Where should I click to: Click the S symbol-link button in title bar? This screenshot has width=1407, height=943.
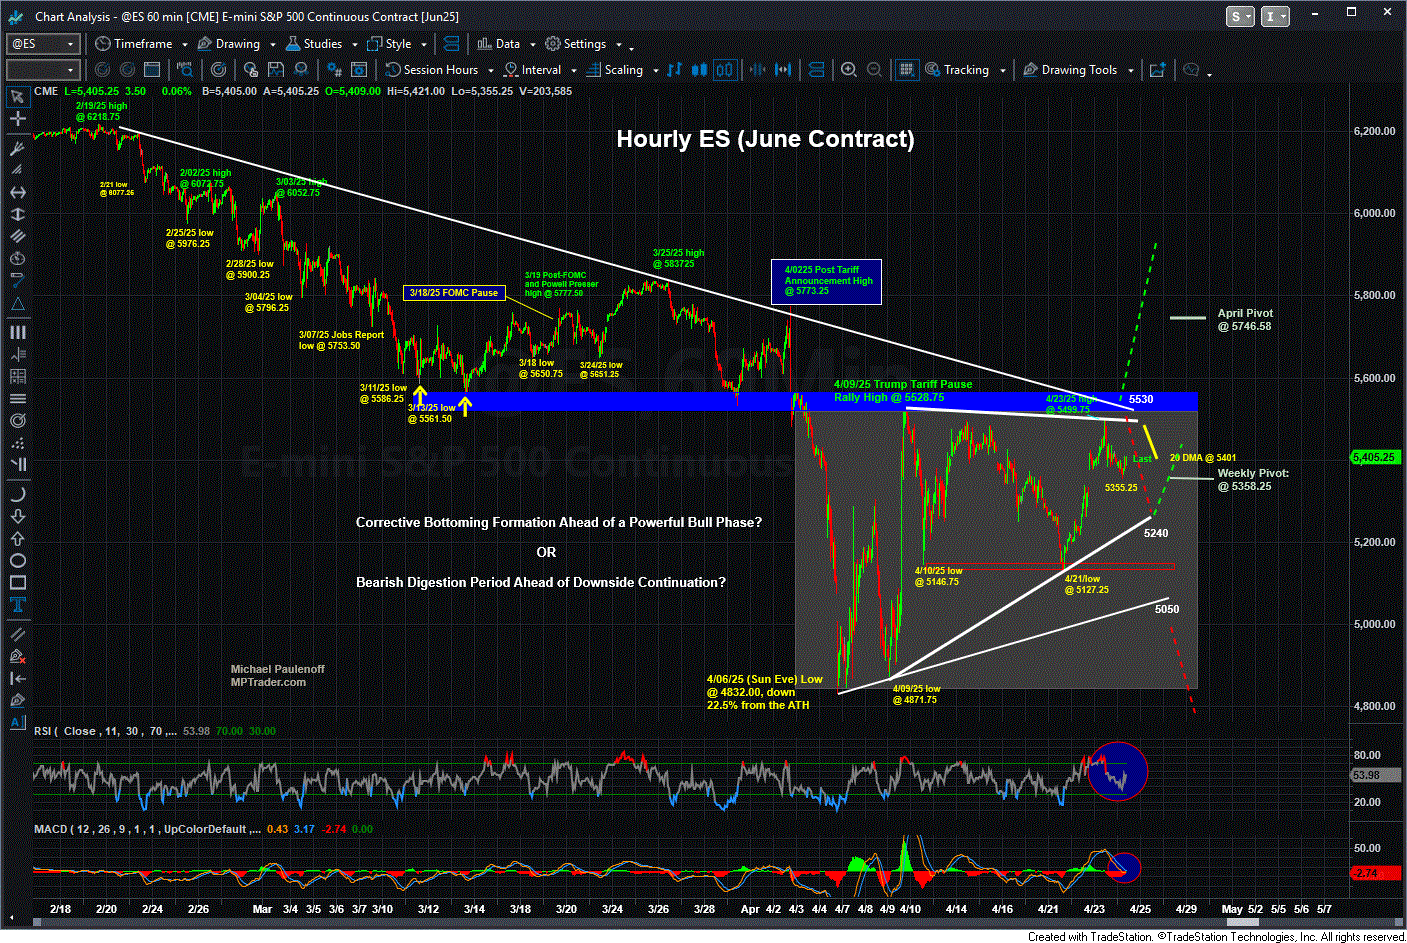coord(1240,16)
